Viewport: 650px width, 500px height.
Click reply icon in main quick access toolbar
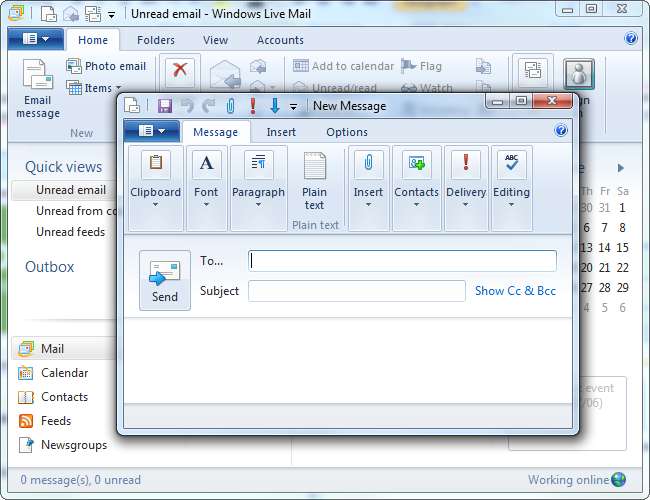click(71, 15)
